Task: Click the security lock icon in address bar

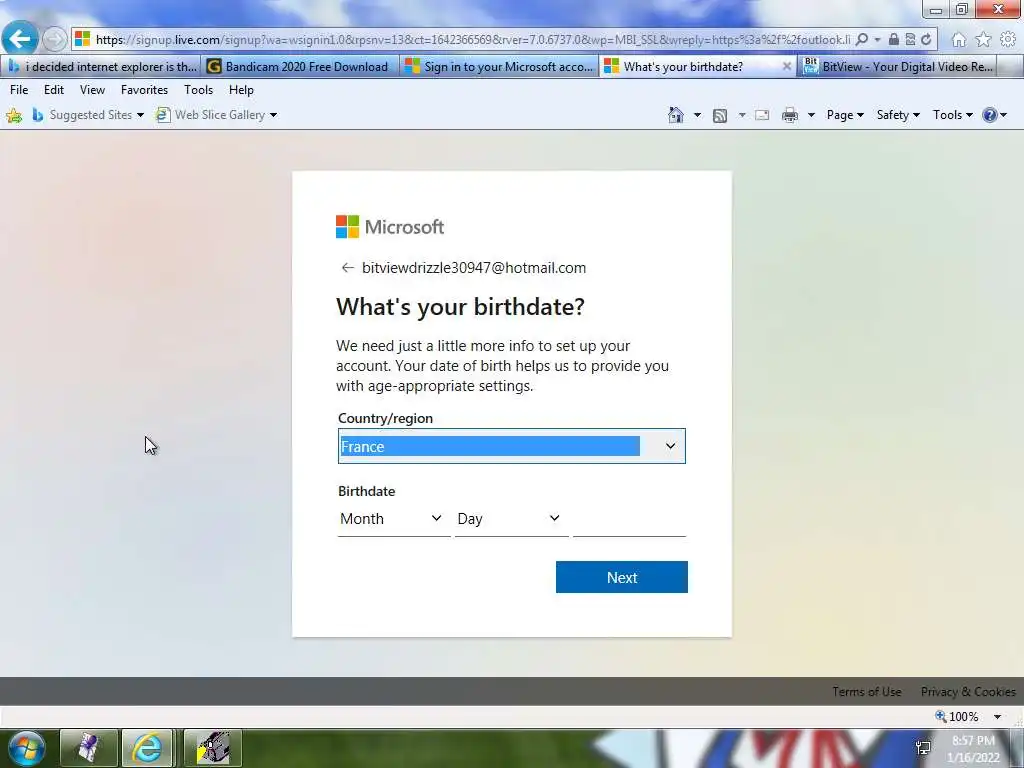Action: (x=893, y=40)
